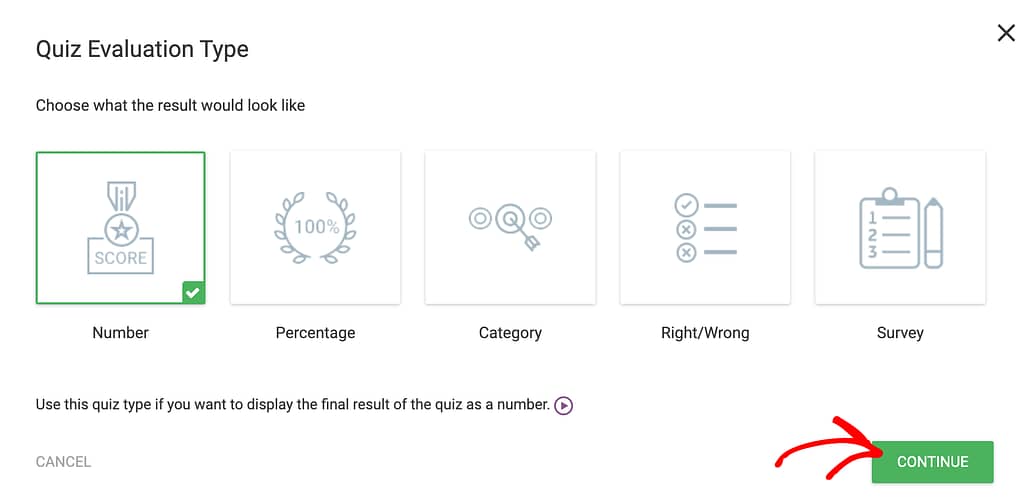The width and height of the screenshot is (1023, 498).
Task: Click the 100% text in the wreath
Action: tap(316, 227)
